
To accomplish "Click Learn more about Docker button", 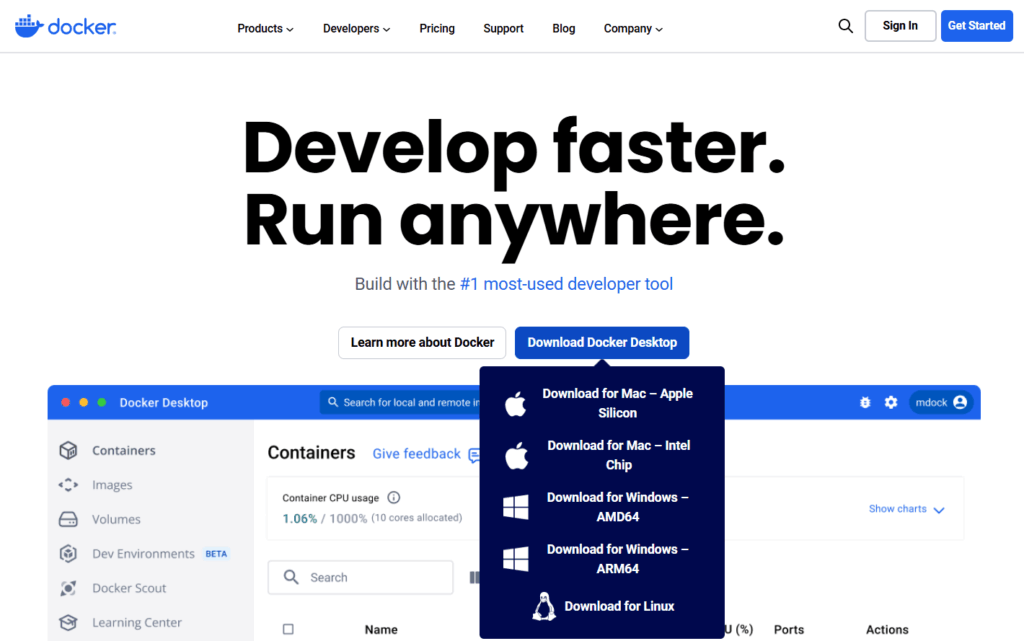I will pyautogui.click(x=422, y=343).
